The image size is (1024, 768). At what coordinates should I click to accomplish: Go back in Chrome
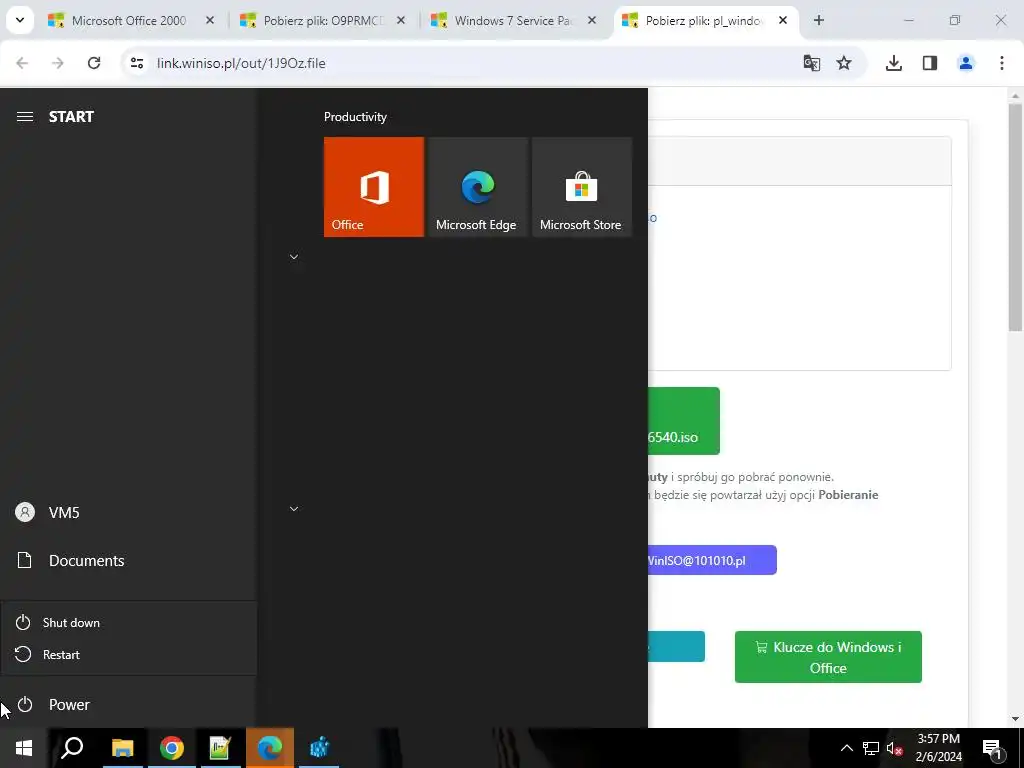click(22, 63)
